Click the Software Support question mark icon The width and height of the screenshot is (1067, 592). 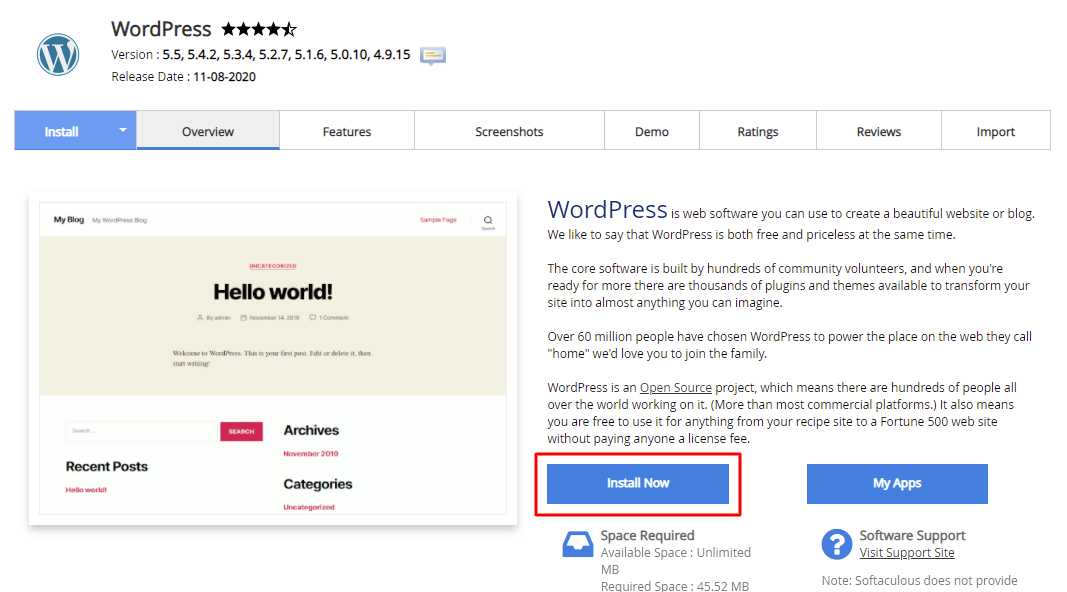point(837,544)
